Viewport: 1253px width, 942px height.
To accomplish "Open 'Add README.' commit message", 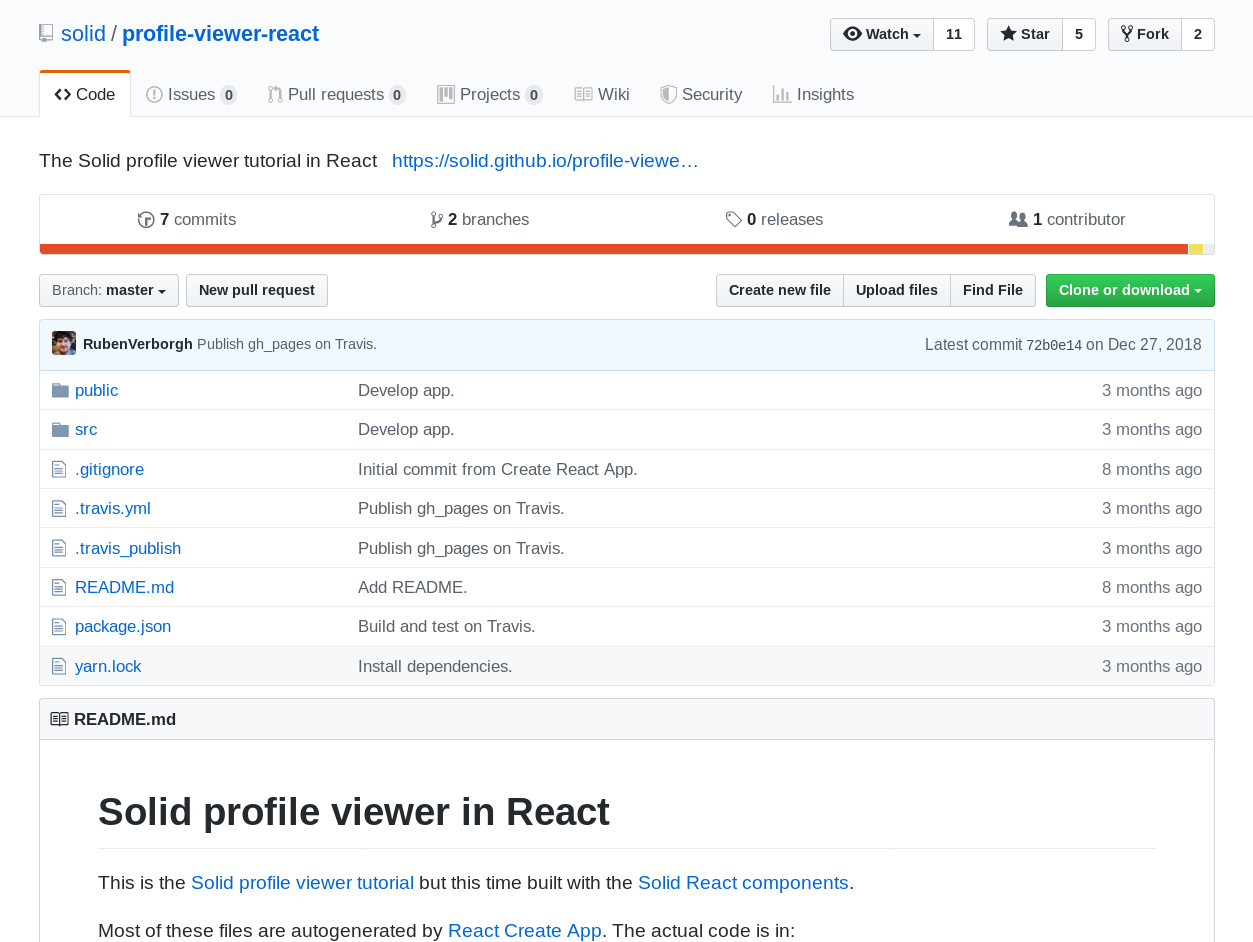I will pyautogui.click(x=413, y=587).
